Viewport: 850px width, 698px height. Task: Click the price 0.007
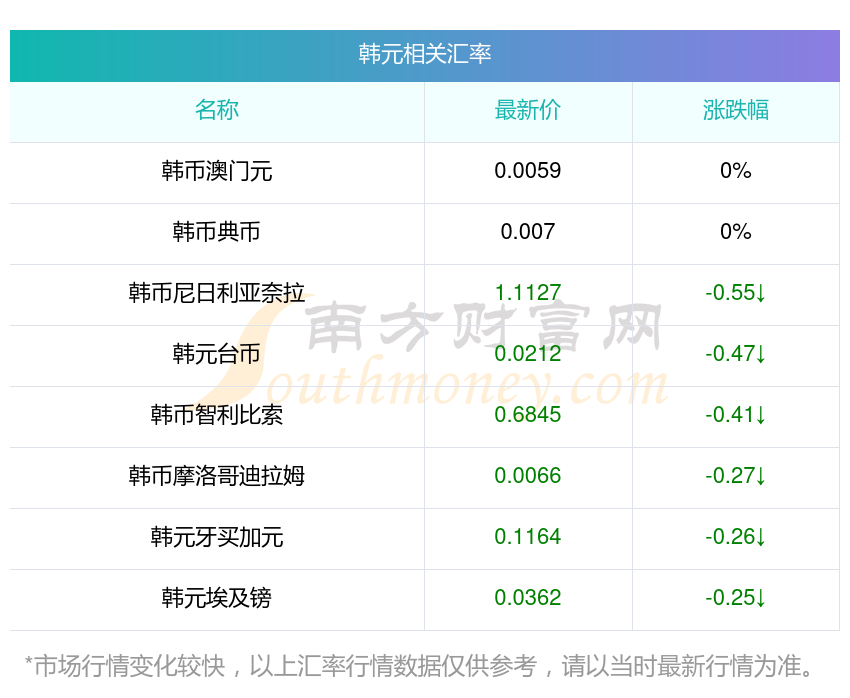click(x=527, y=232)
